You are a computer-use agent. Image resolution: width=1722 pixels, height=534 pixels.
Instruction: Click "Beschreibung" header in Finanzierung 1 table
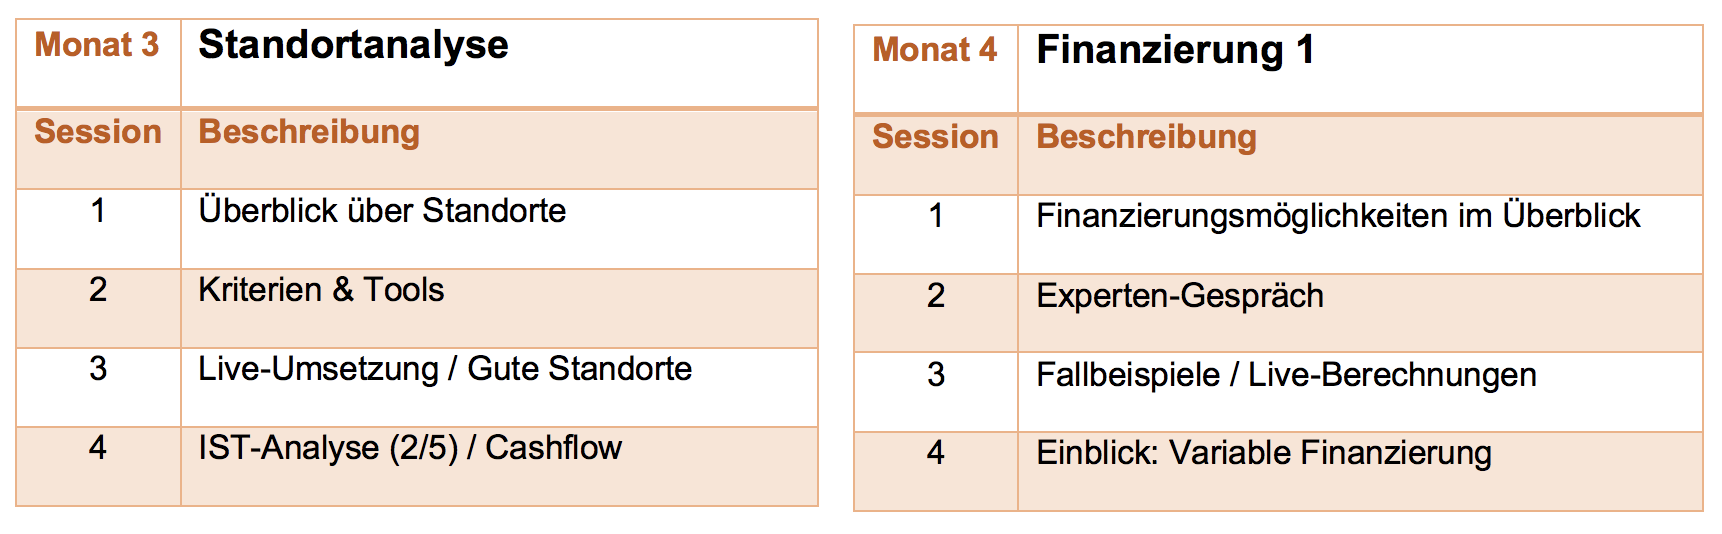(1146, 137)
